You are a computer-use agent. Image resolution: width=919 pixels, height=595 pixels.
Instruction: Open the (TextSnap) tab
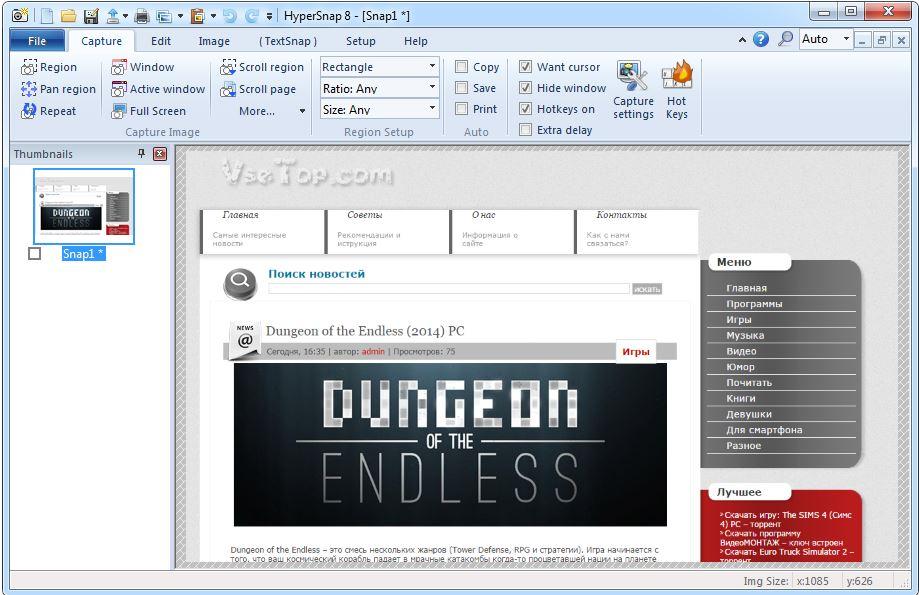tap(288, 41)
